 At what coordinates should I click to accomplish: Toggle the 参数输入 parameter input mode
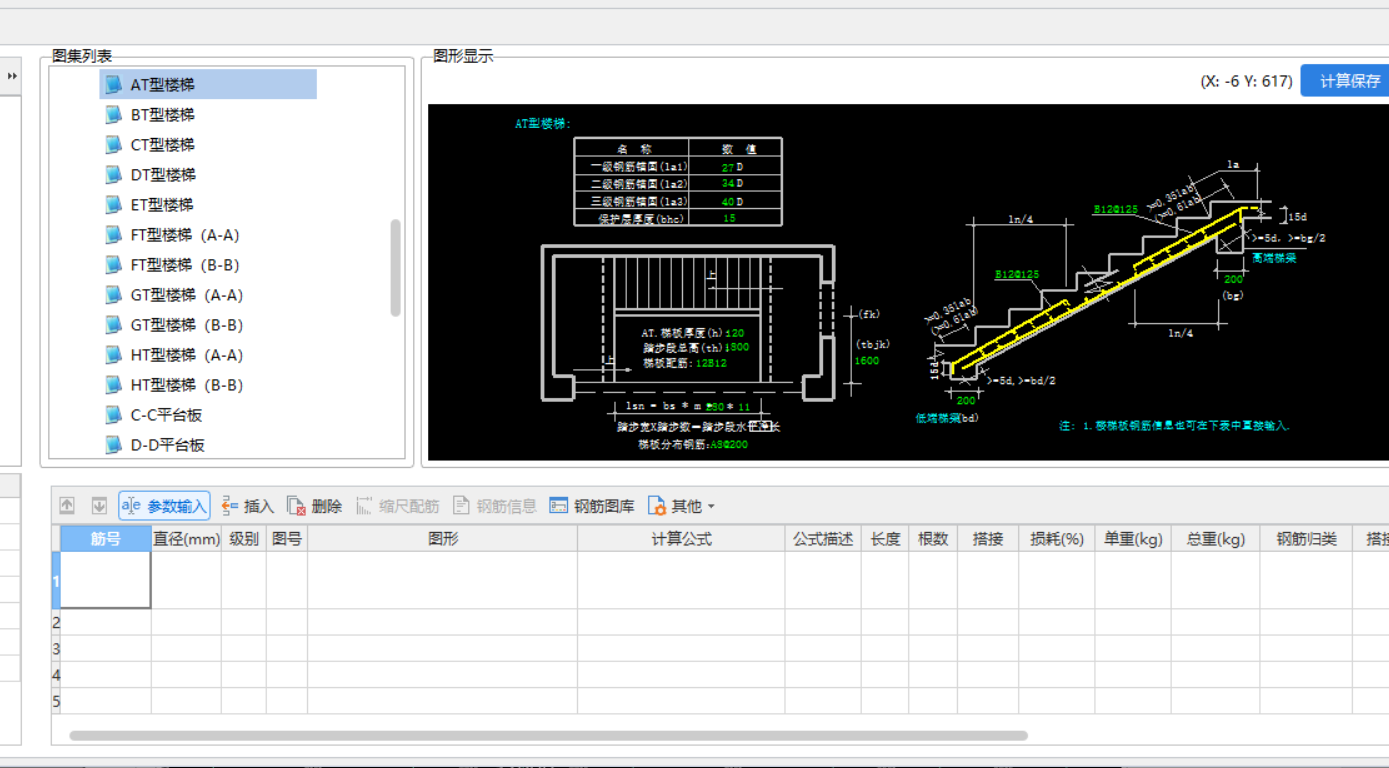pos(164,506)
